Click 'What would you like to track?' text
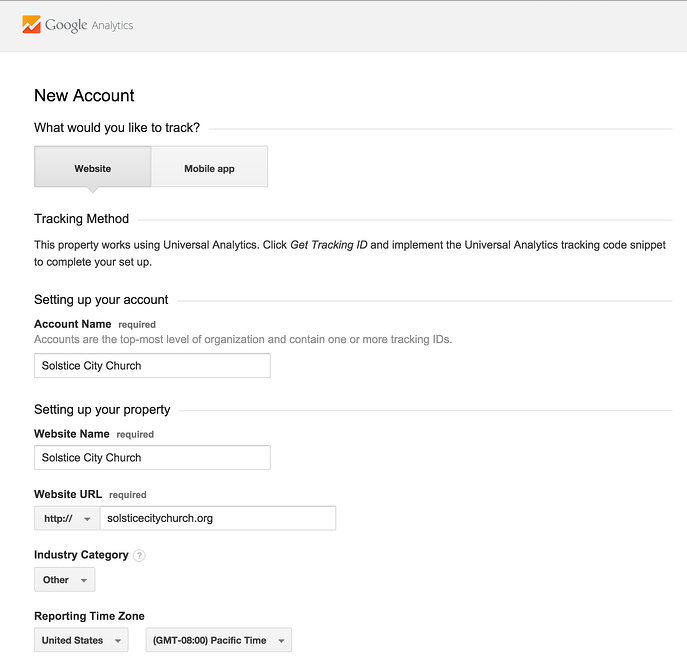Viewport: 687px width, 659px height. (x=117, y=128)
